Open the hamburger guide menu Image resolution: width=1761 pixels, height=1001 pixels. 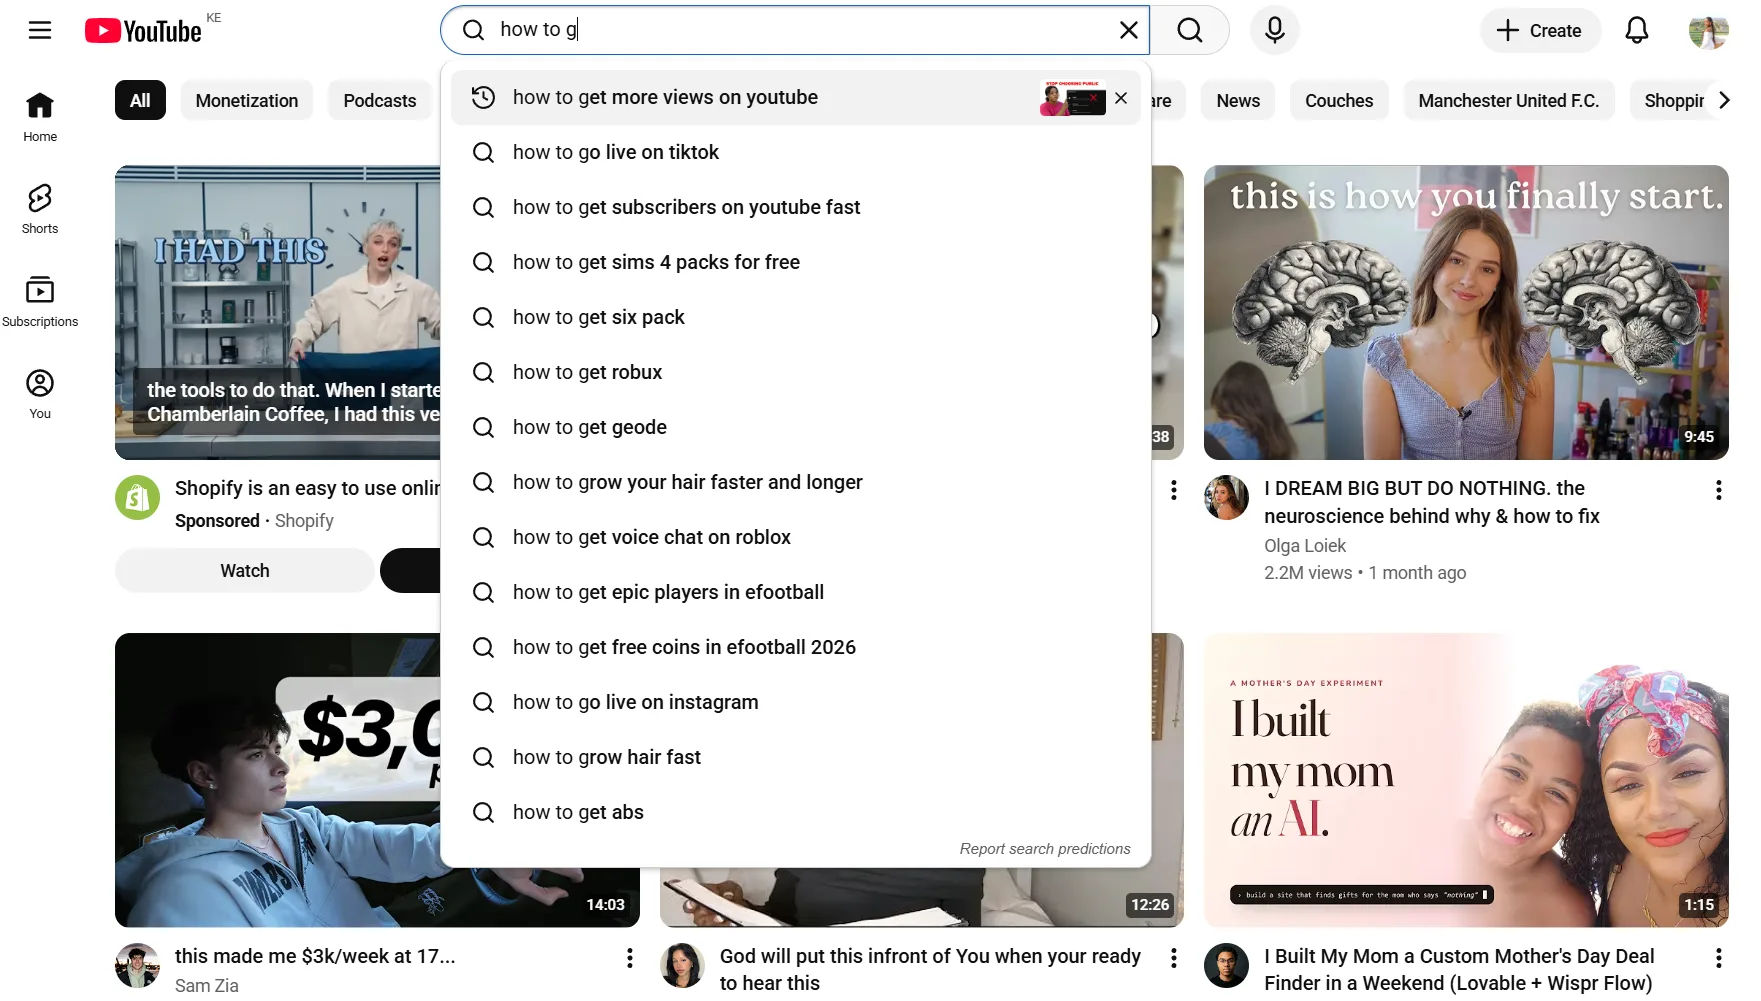pos(40,30)
